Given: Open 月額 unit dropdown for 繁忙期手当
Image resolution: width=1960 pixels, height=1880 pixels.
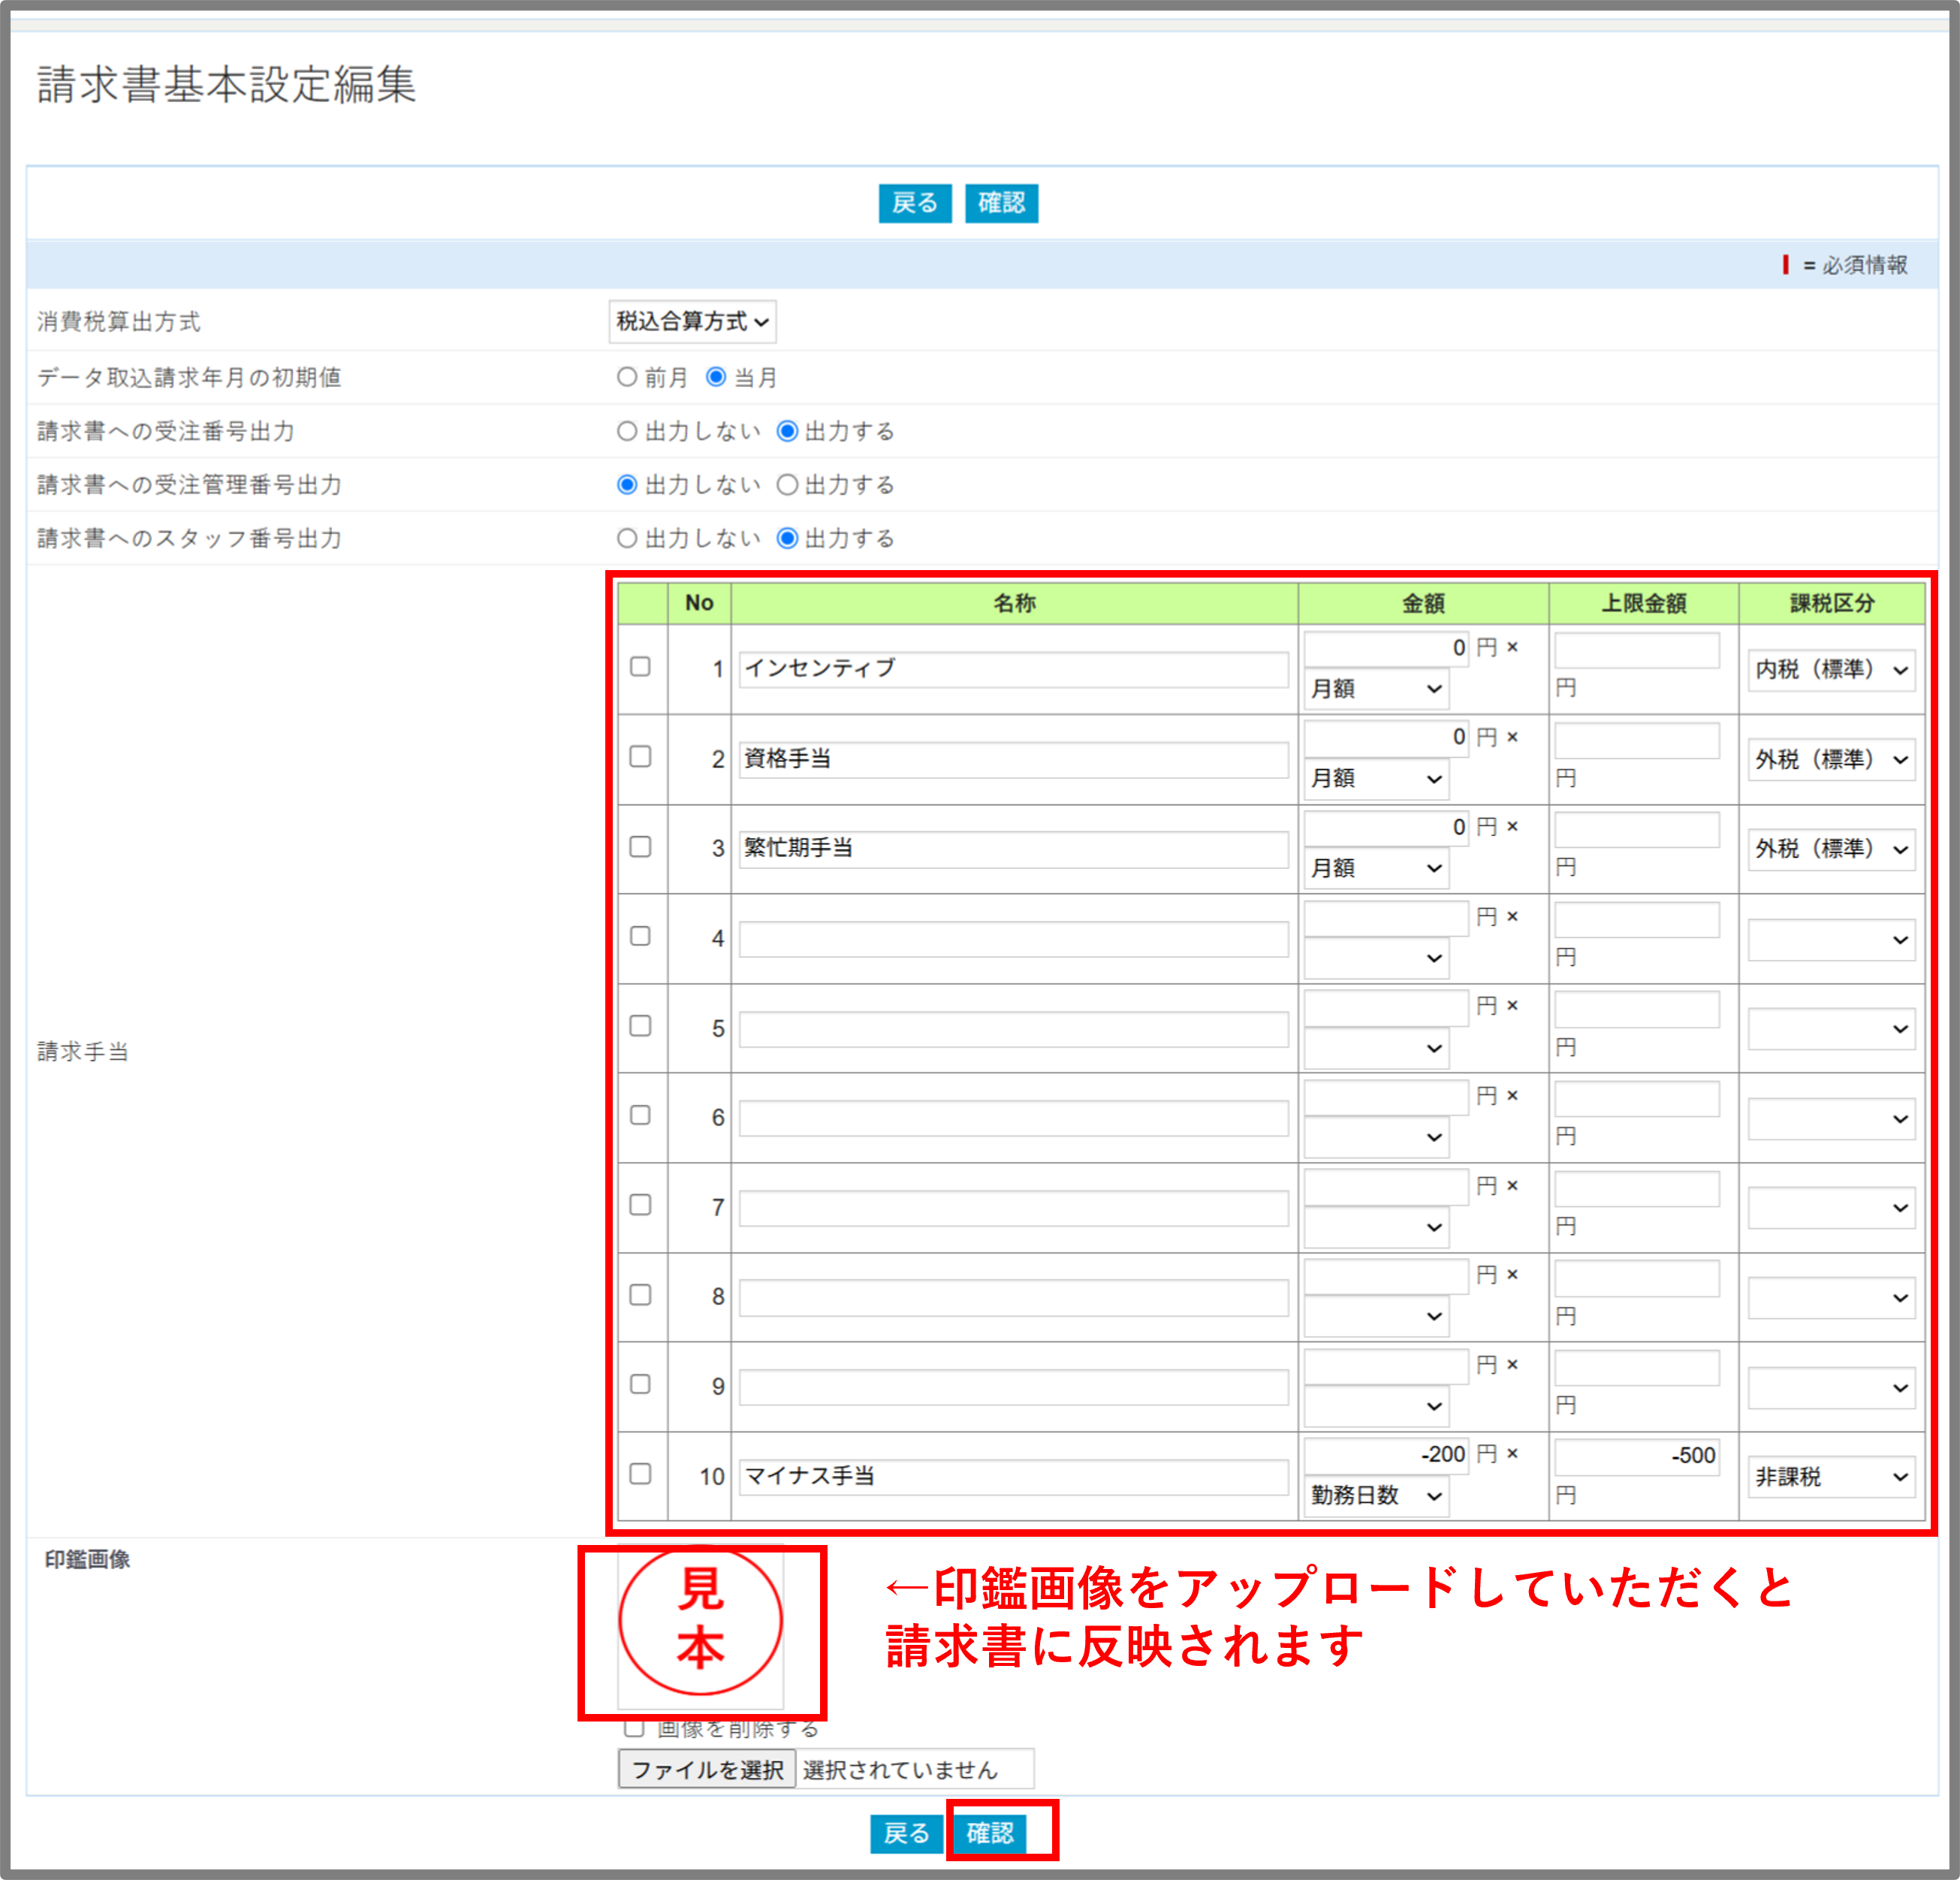Looking at the screenshot, I should pyautogui.click(x=1376, y=868).
